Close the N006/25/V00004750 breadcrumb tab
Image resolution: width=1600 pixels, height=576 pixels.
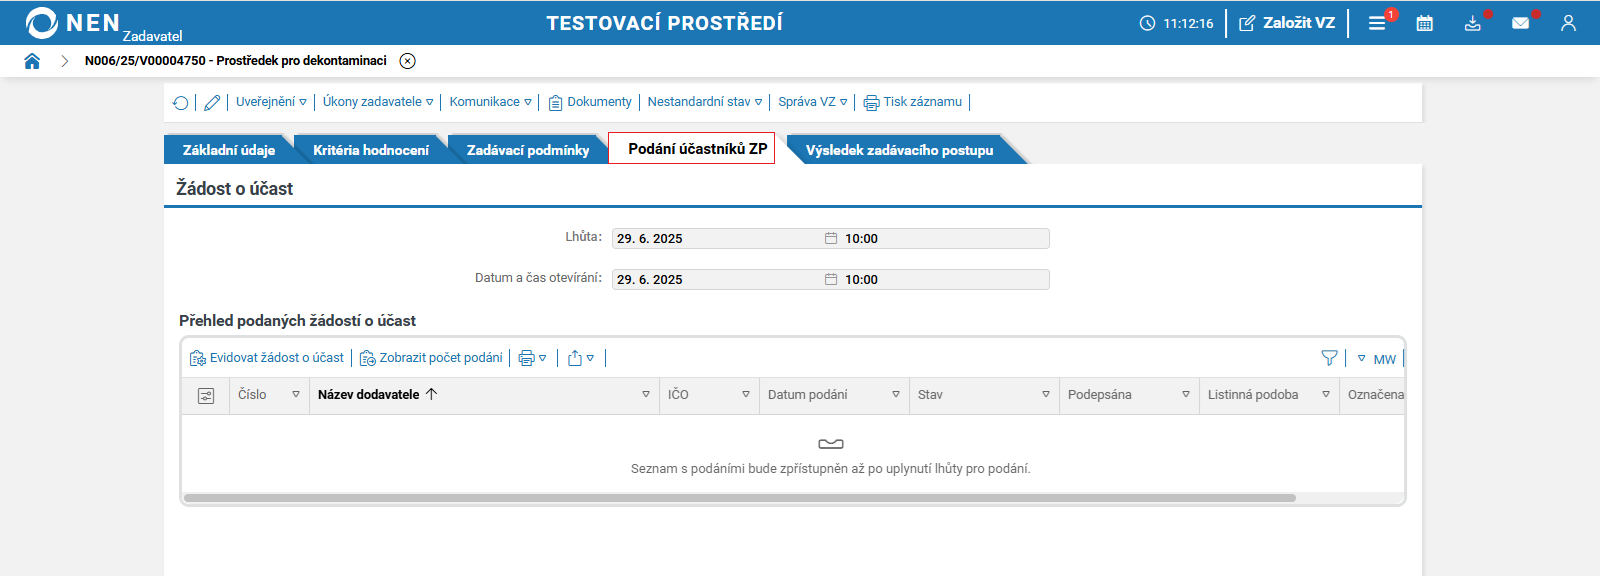point(408,61)
